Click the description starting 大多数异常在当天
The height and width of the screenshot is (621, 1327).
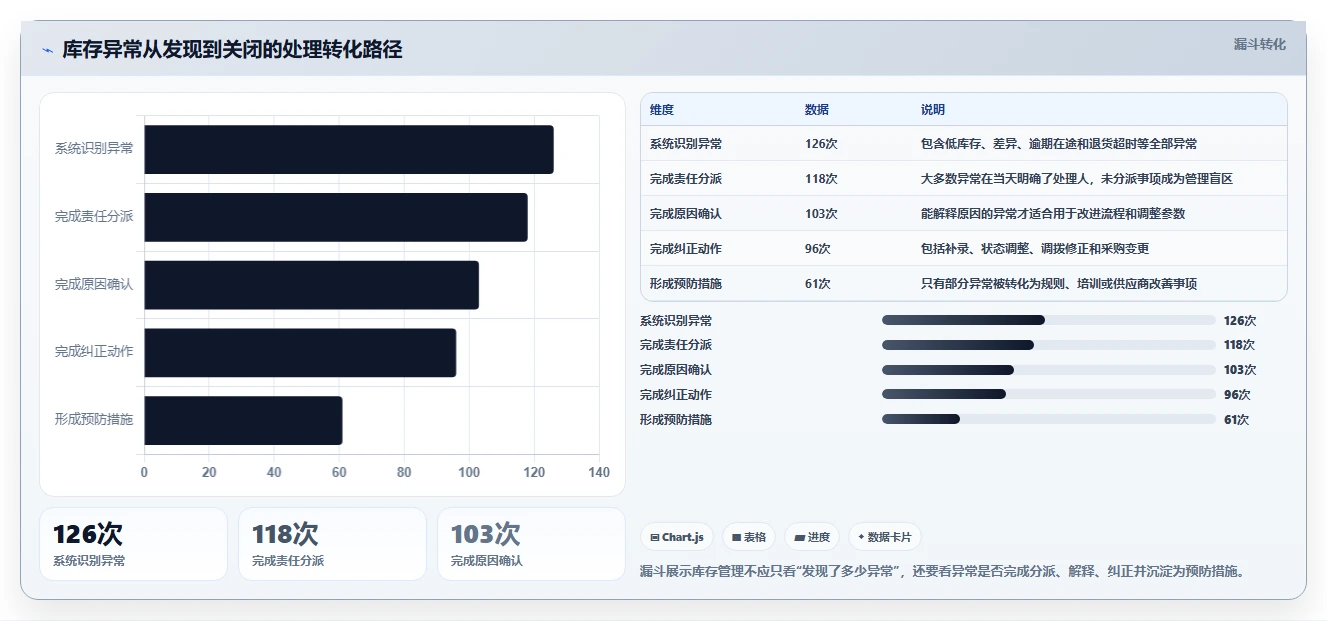coord(1077,179)
